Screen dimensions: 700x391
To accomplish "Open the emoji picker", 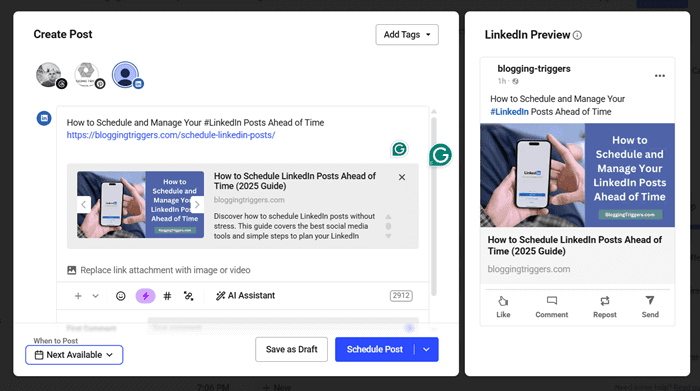I will (x=121, y=296).
